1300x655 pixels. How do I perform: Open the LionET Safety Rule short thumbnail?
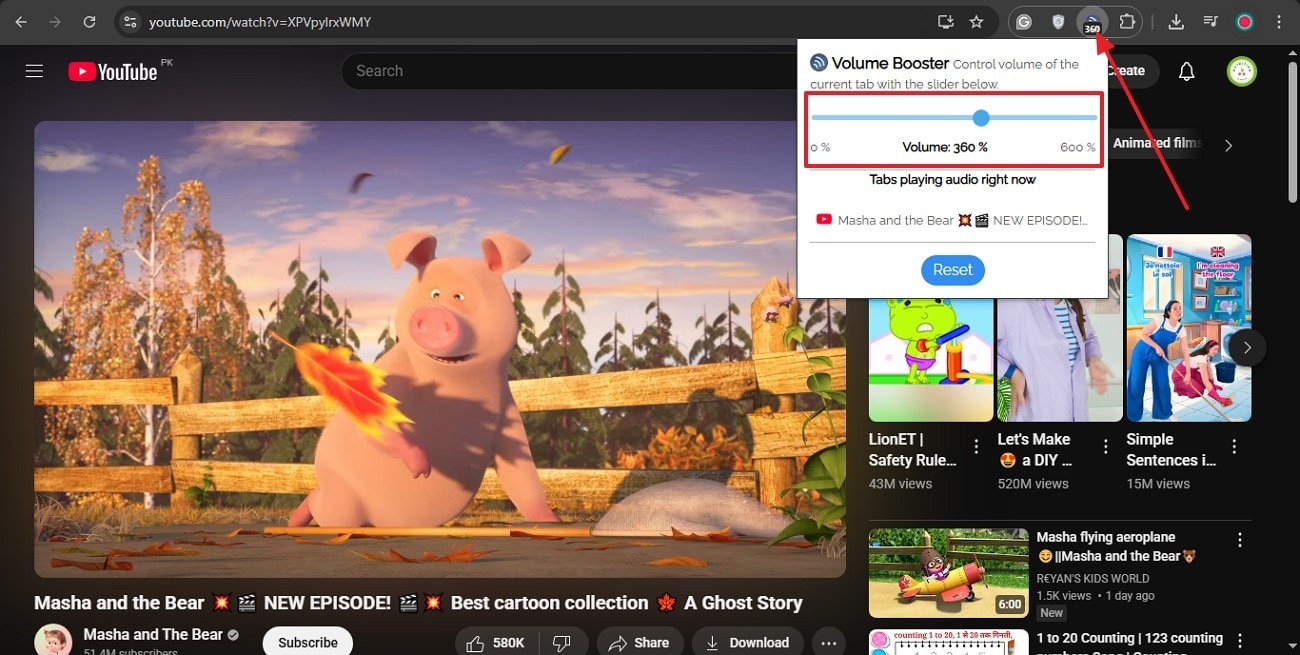(x=931, y=360)
